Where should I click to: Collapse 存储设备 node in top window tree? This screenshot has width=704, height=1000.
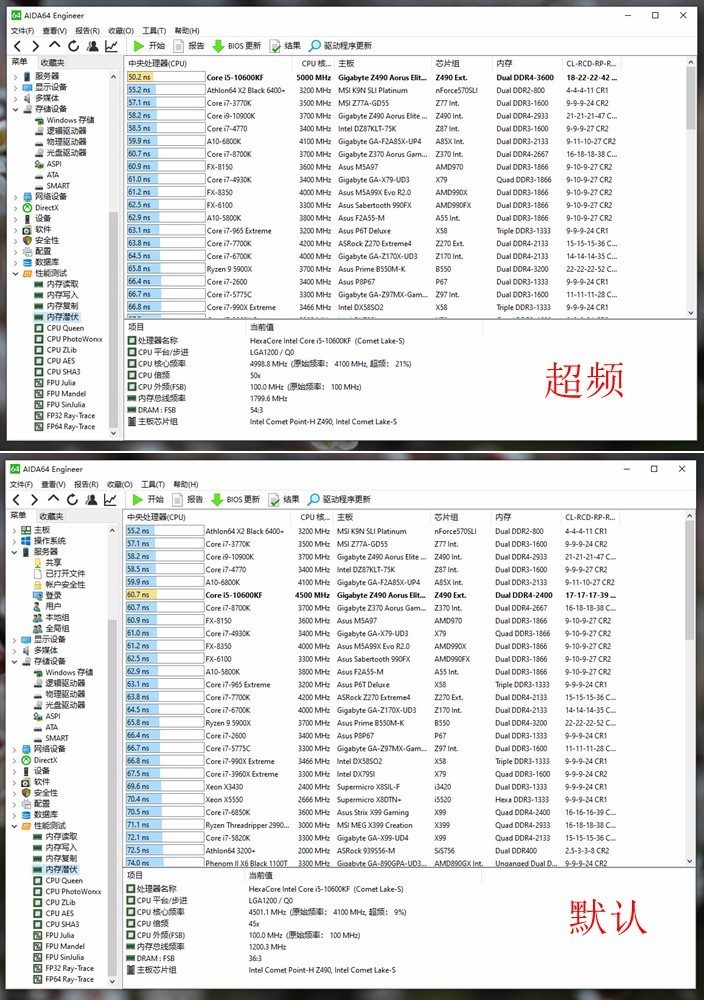pos(15,109)
